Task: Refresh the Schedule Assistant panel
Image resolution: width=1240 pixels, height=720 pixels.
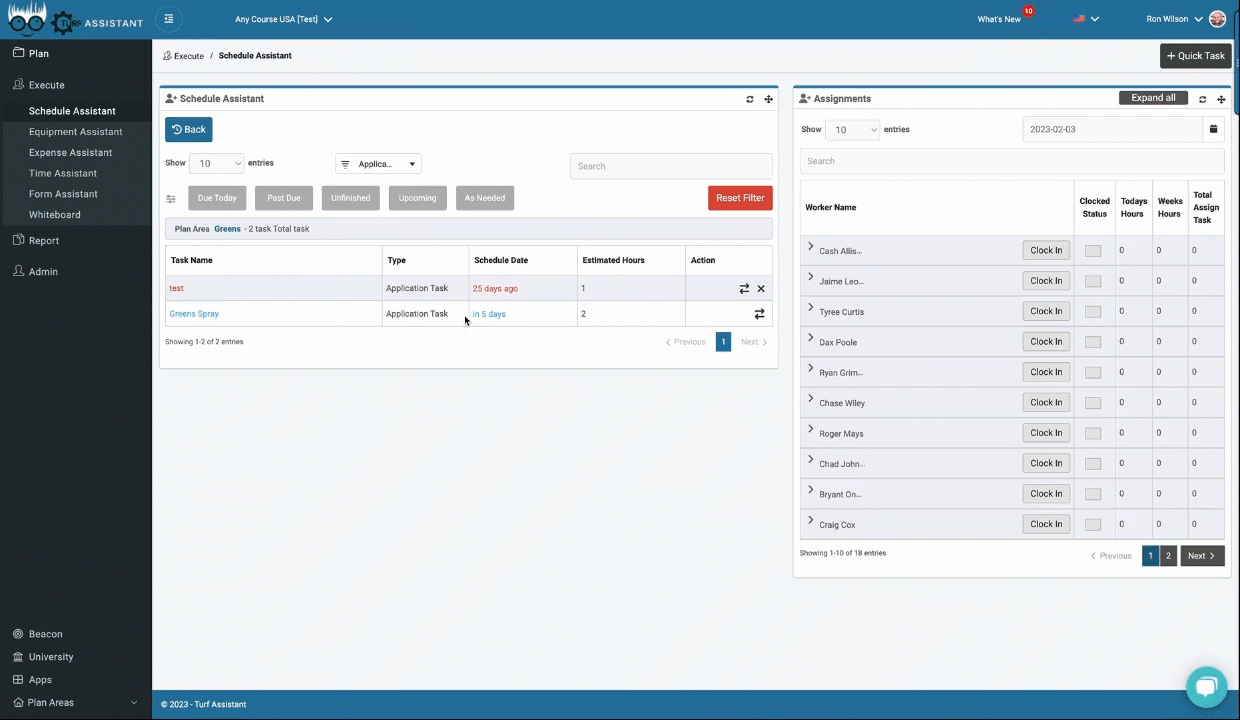Action: click(x=749, y=98)
